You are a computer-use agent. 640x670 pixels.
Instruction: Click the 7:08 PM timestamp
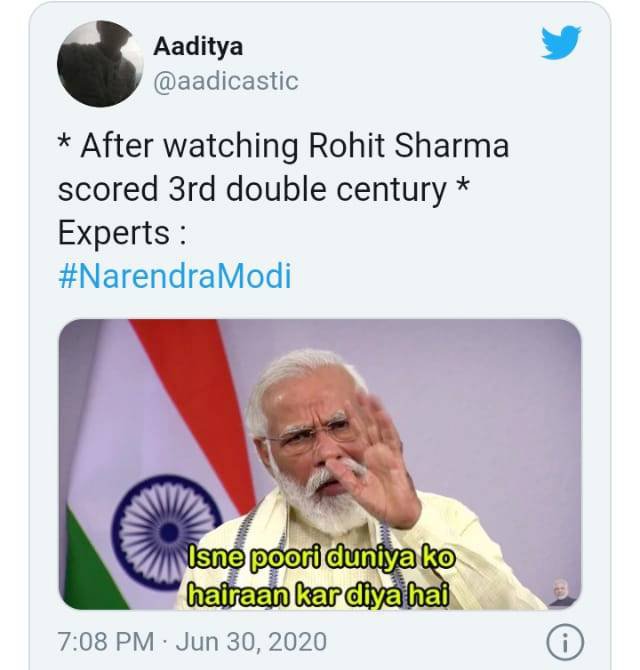click(106, 642)
